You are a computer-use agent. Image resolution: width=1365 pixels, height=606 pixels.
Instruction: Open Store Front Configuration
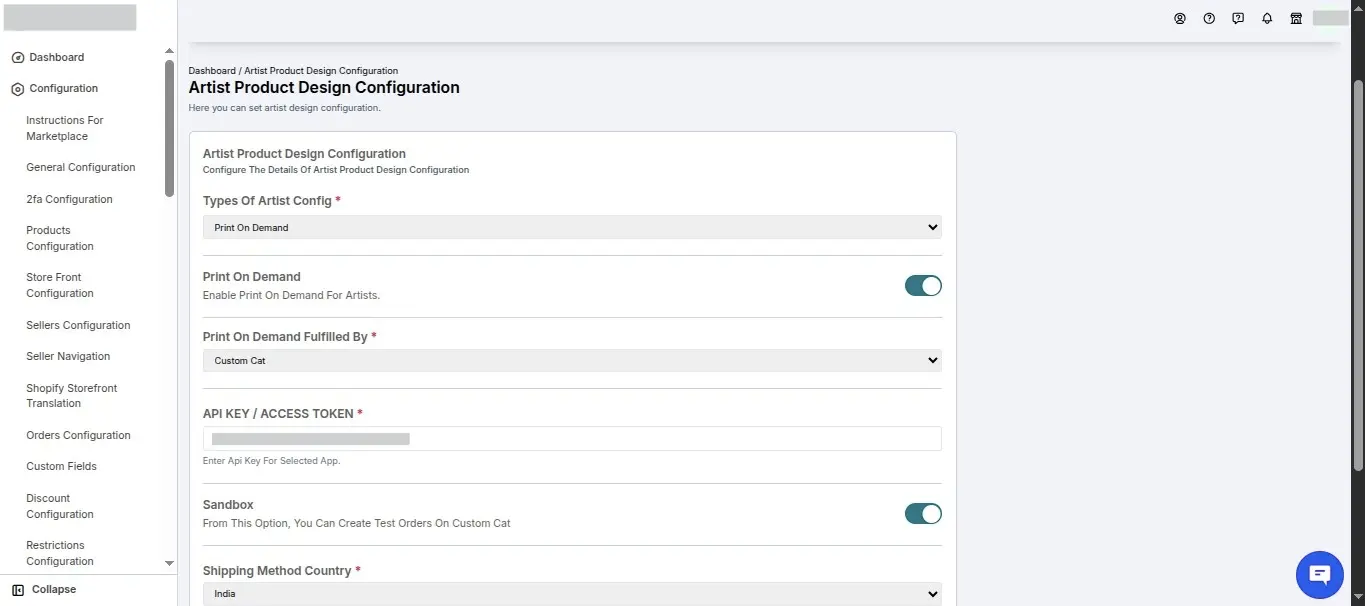click(60, 285)
